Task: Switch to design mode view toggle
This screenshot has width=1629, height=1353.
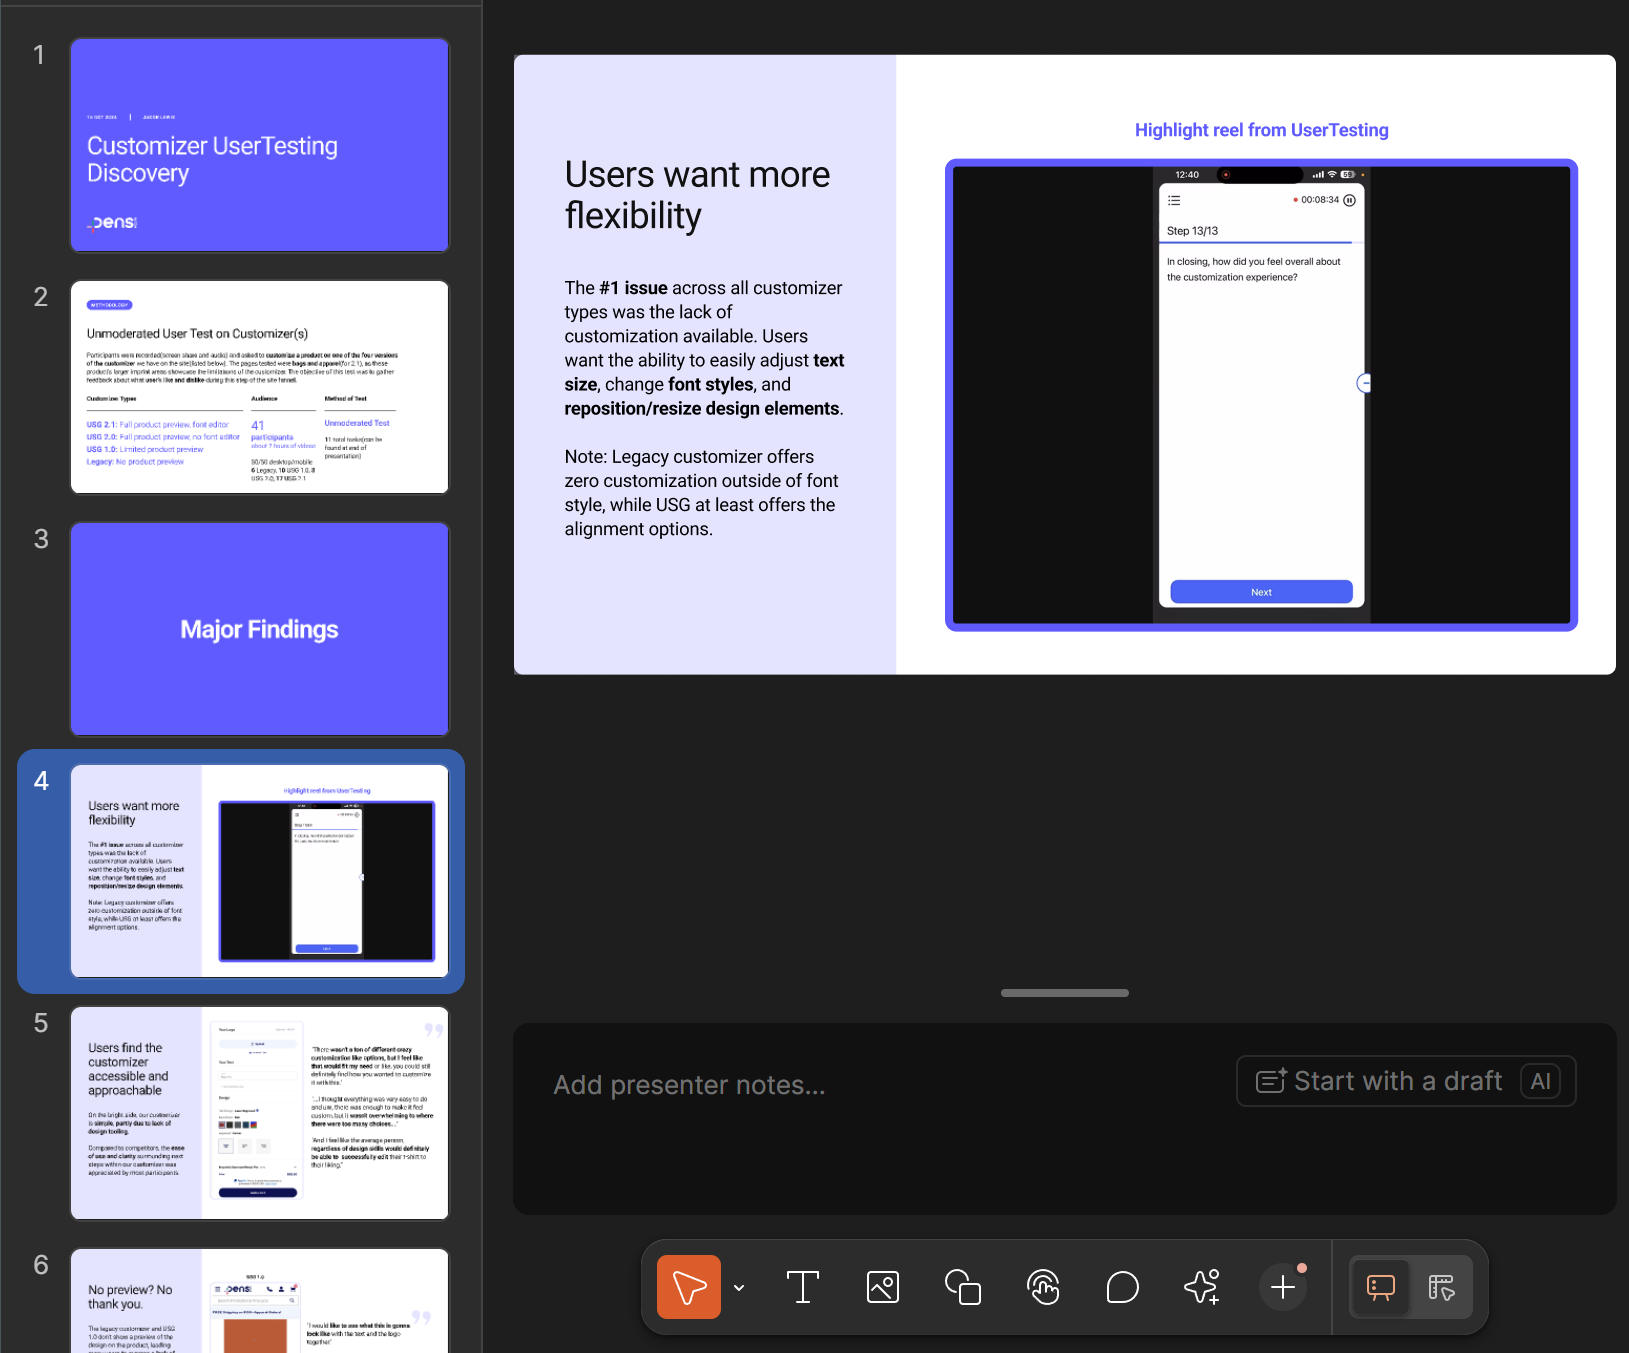Action: point(1440,1287)
